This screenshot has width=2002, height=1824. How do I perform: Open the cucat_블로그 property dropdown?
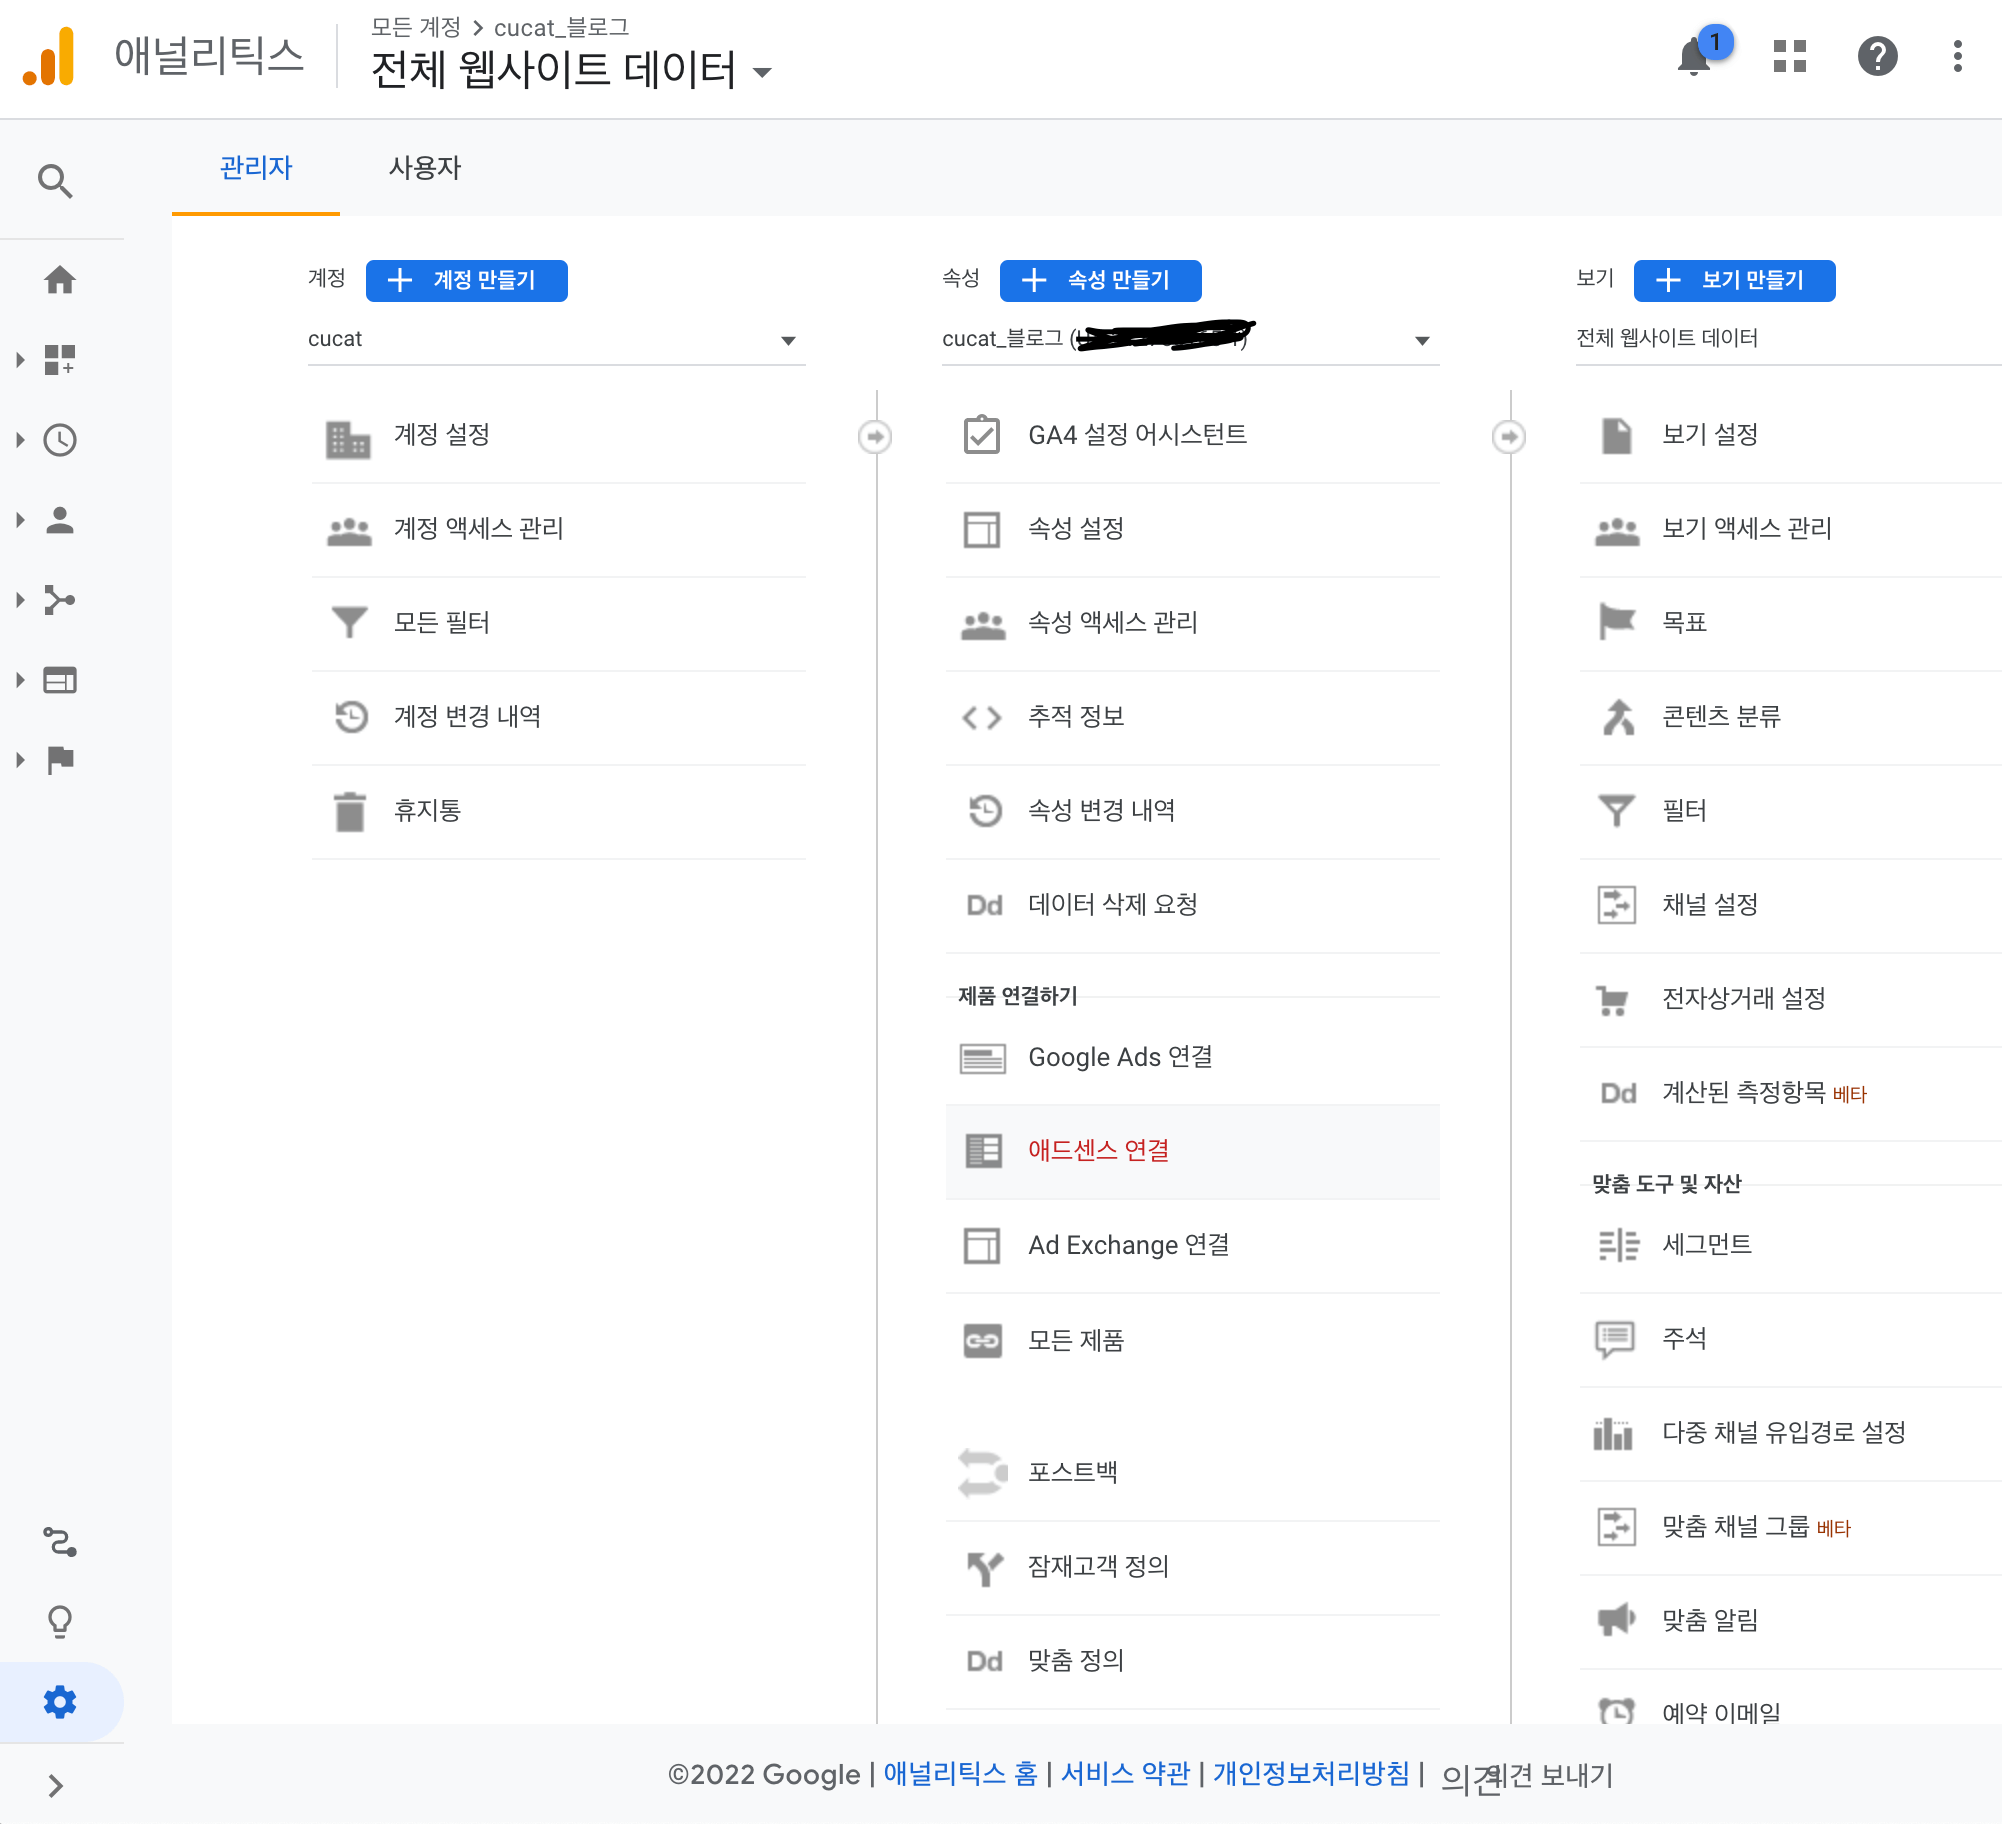1190,340
